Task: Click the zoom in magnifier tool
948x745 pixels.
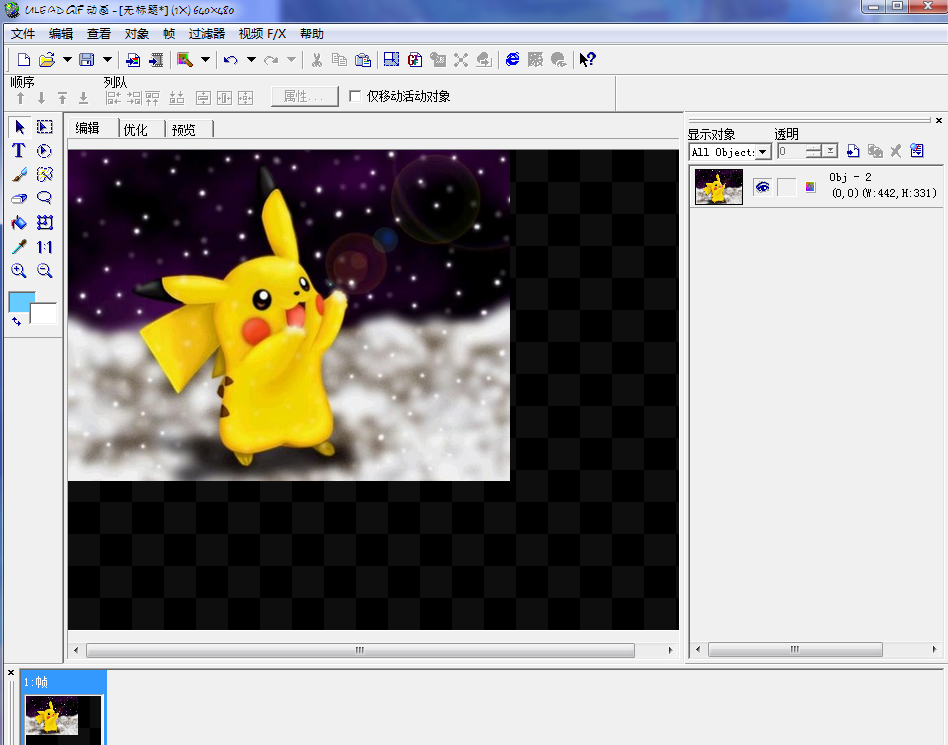Action: pos(19,270)
